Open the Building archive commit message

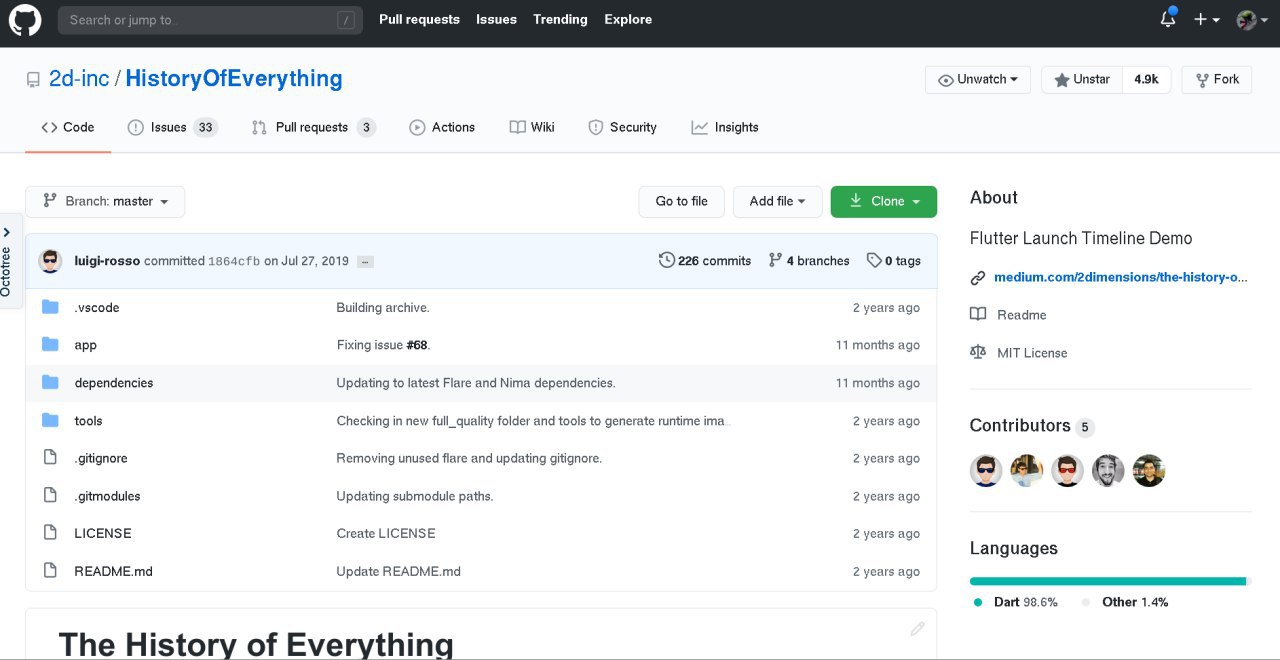point(383,308)
